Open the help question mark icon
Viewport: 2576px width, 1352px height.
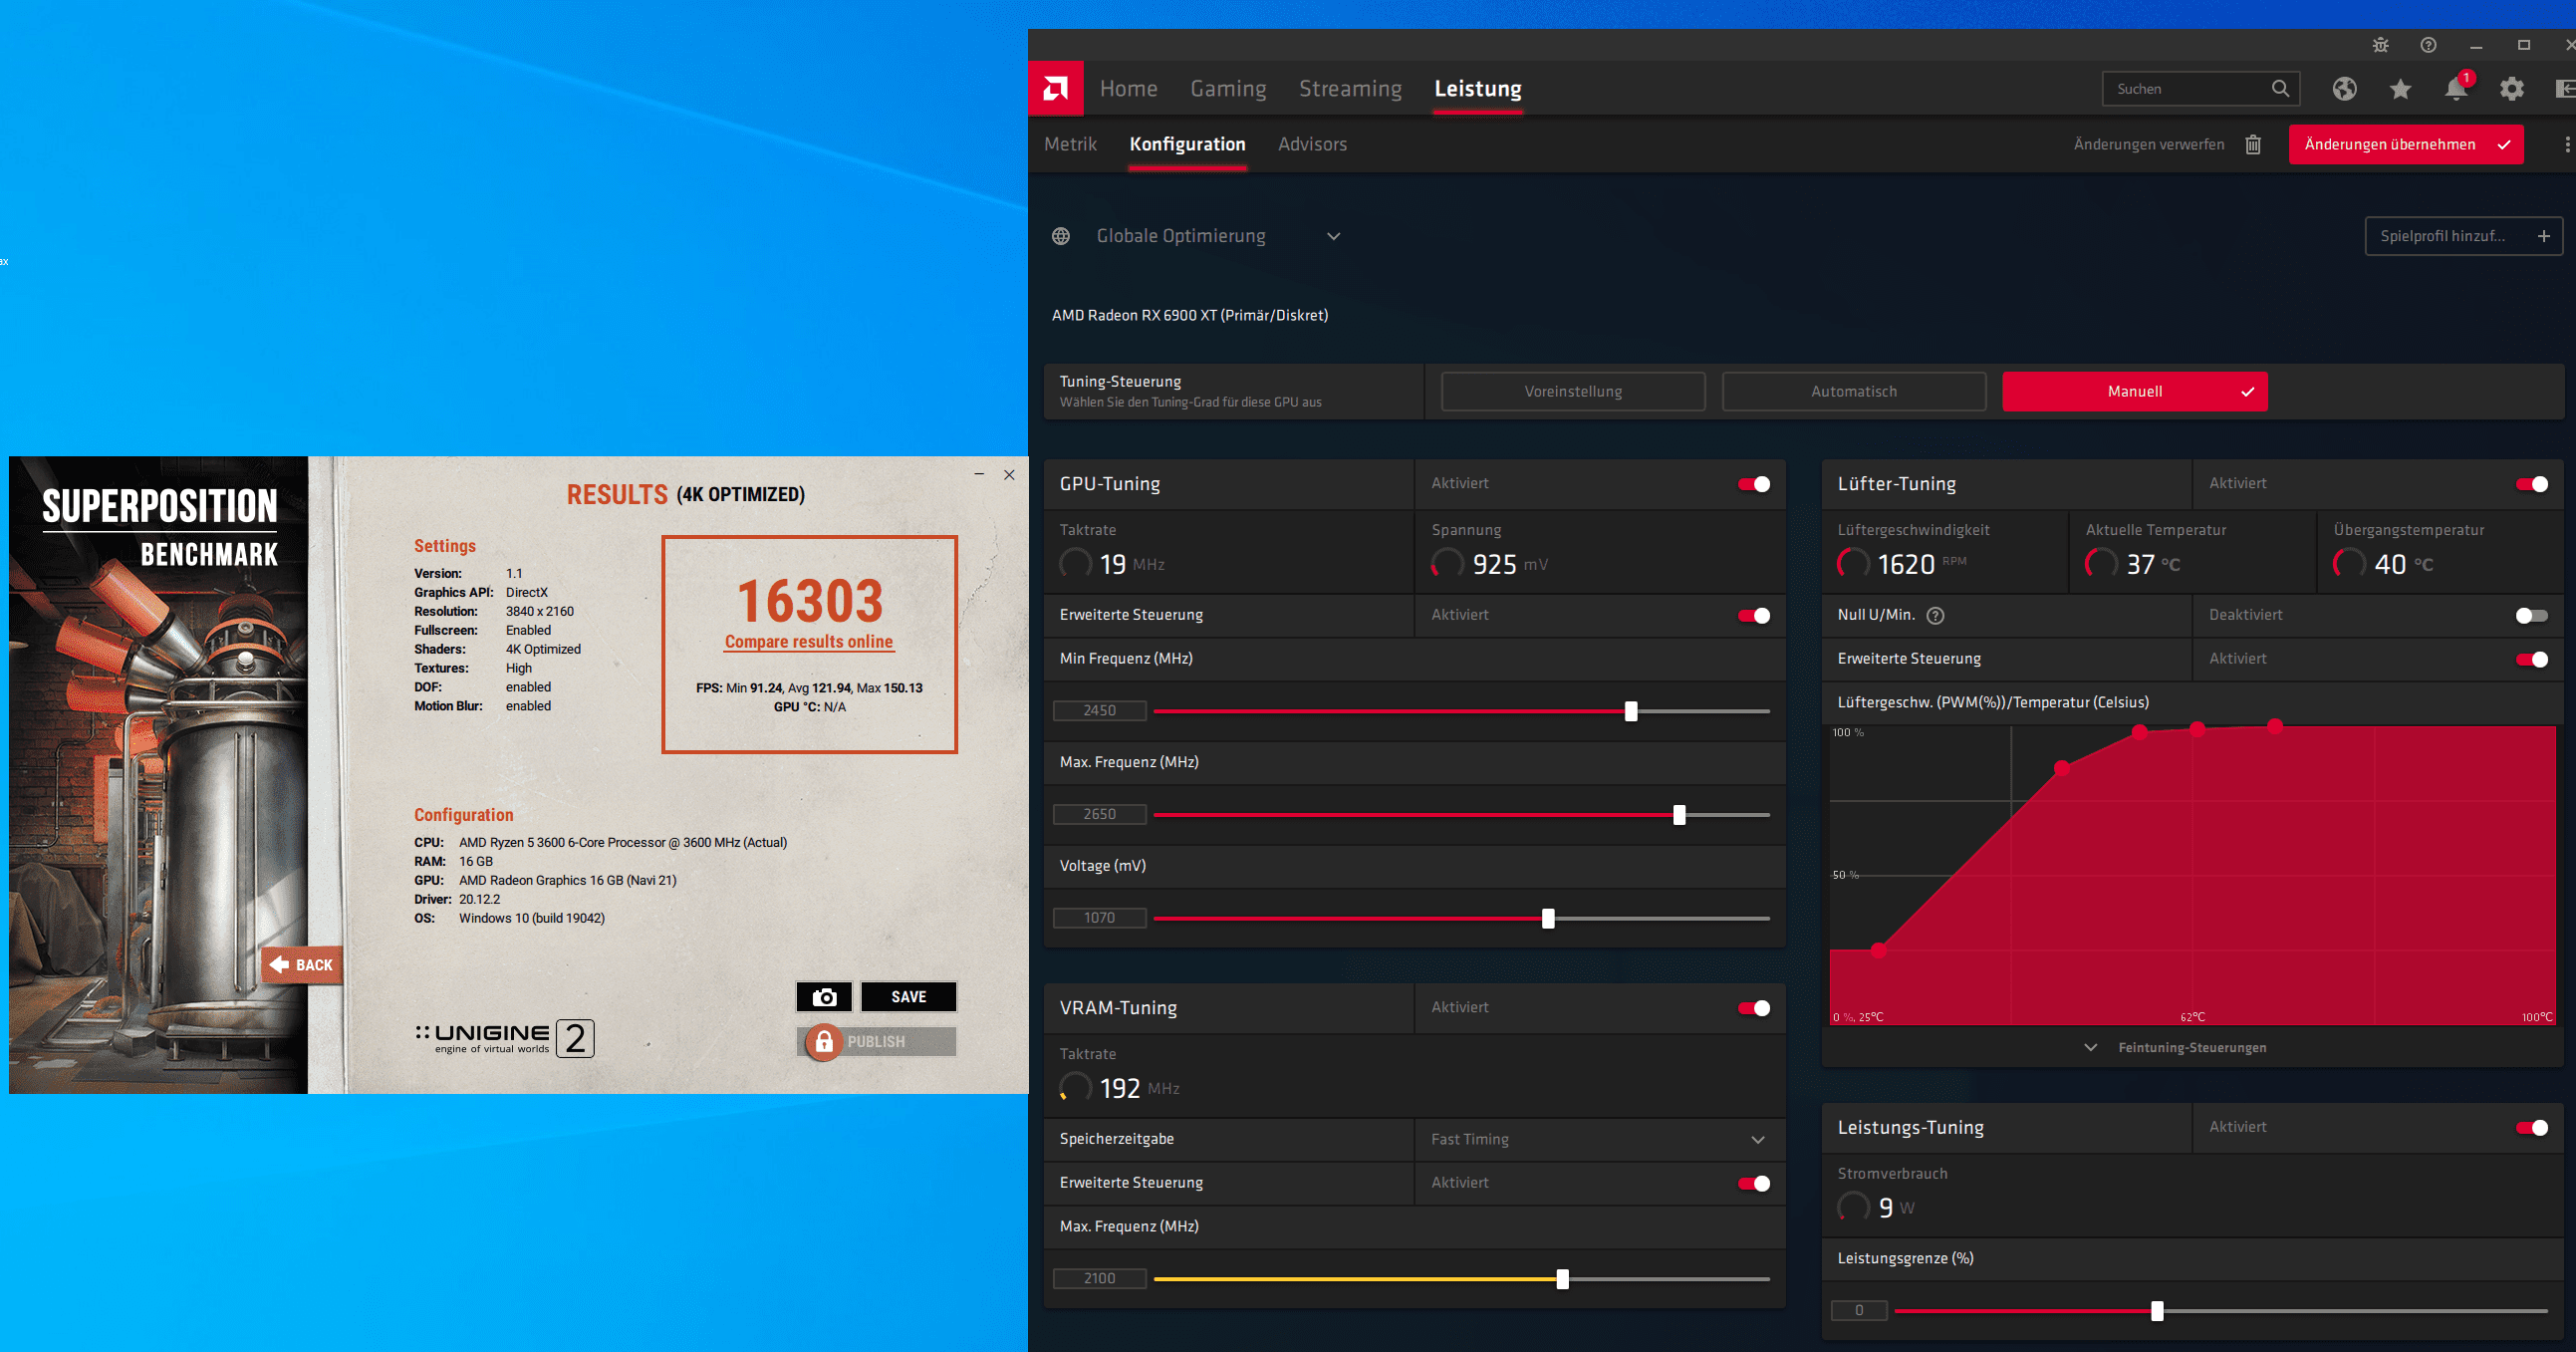point(2428,45)
